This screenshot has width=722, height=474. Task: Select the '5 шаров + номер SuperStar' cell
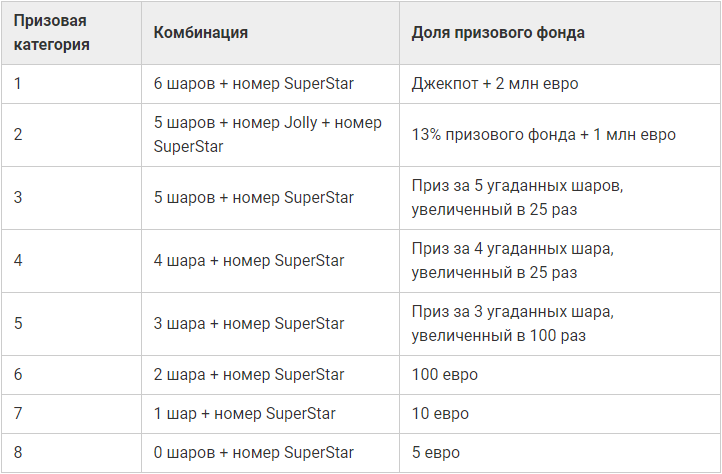click(x=254, y=197)
